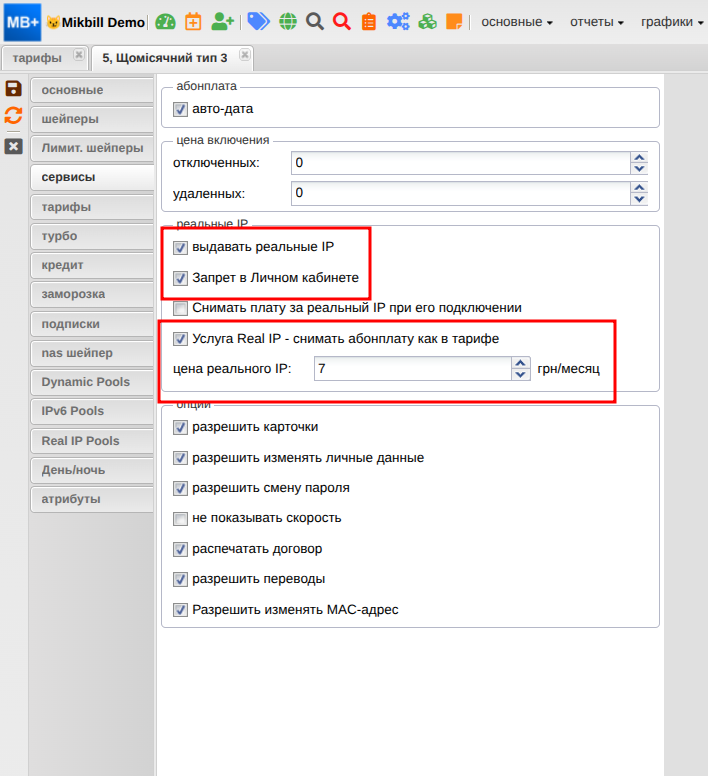Viewport: 708px width, 776px height.
Task: Open атрибуты section in sidebar
Action: [92, 499]
